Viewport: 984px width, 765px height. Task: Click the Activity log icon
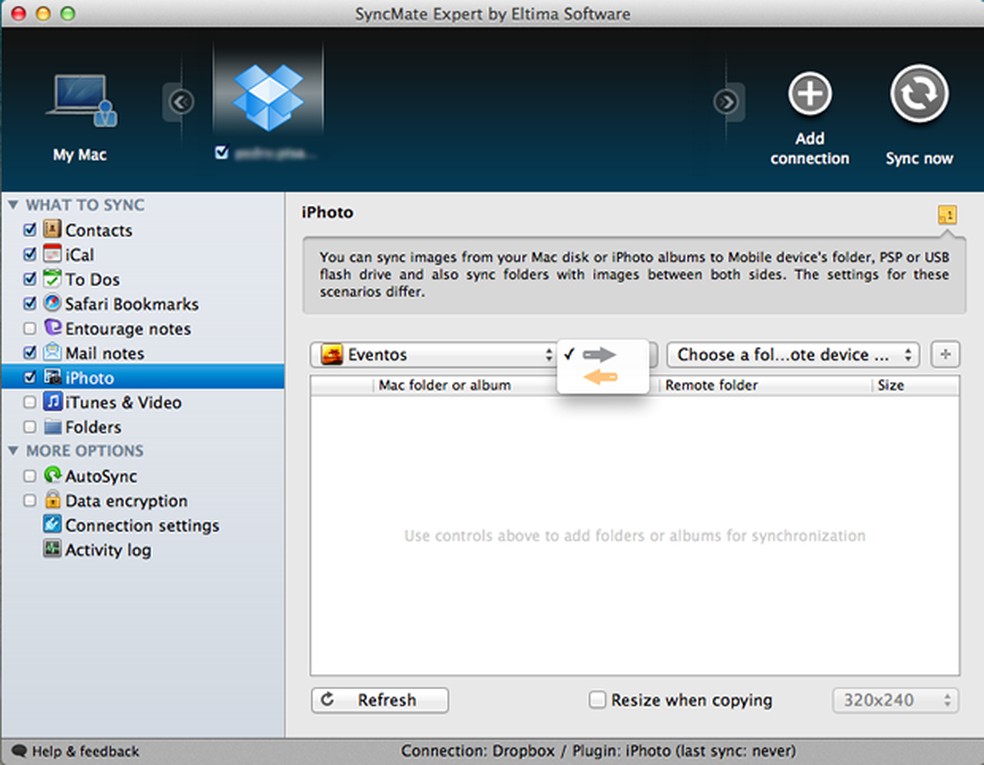[x=52, y=549]
